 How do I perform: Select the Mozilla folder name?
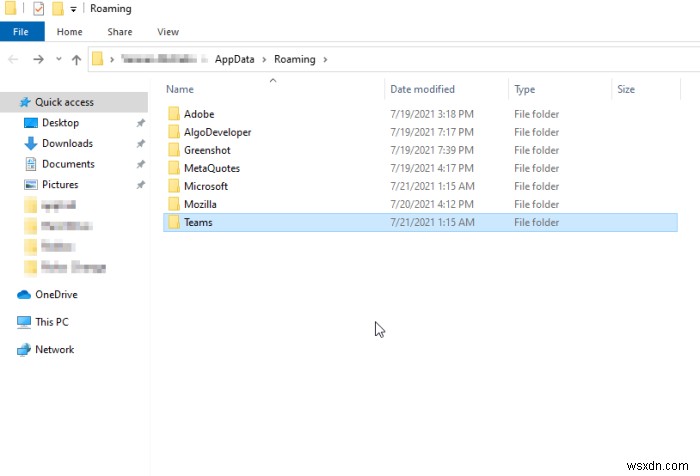[200, 204]
